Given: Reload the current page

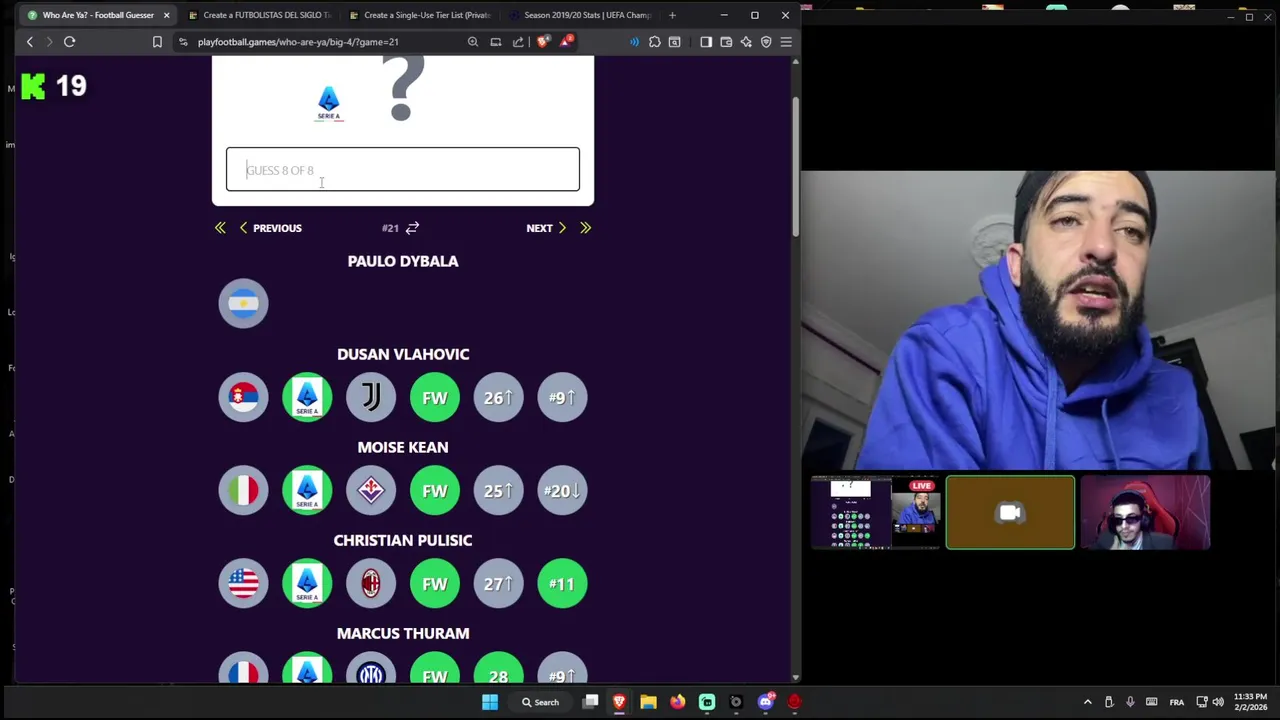Looking at the screenshot, I should (70, 42).
